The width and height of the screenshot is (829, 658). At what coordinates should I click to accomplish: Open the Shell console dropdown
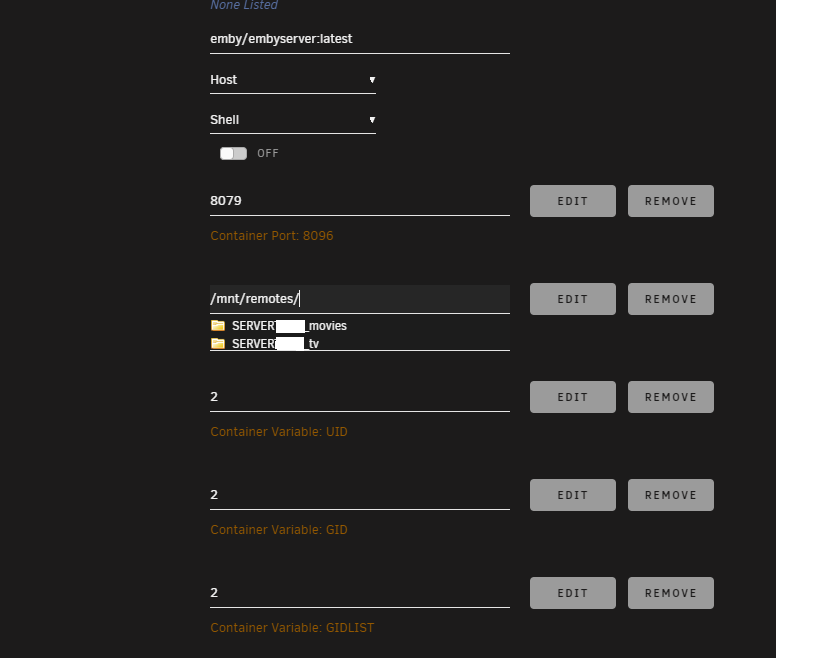click(293, 120)
